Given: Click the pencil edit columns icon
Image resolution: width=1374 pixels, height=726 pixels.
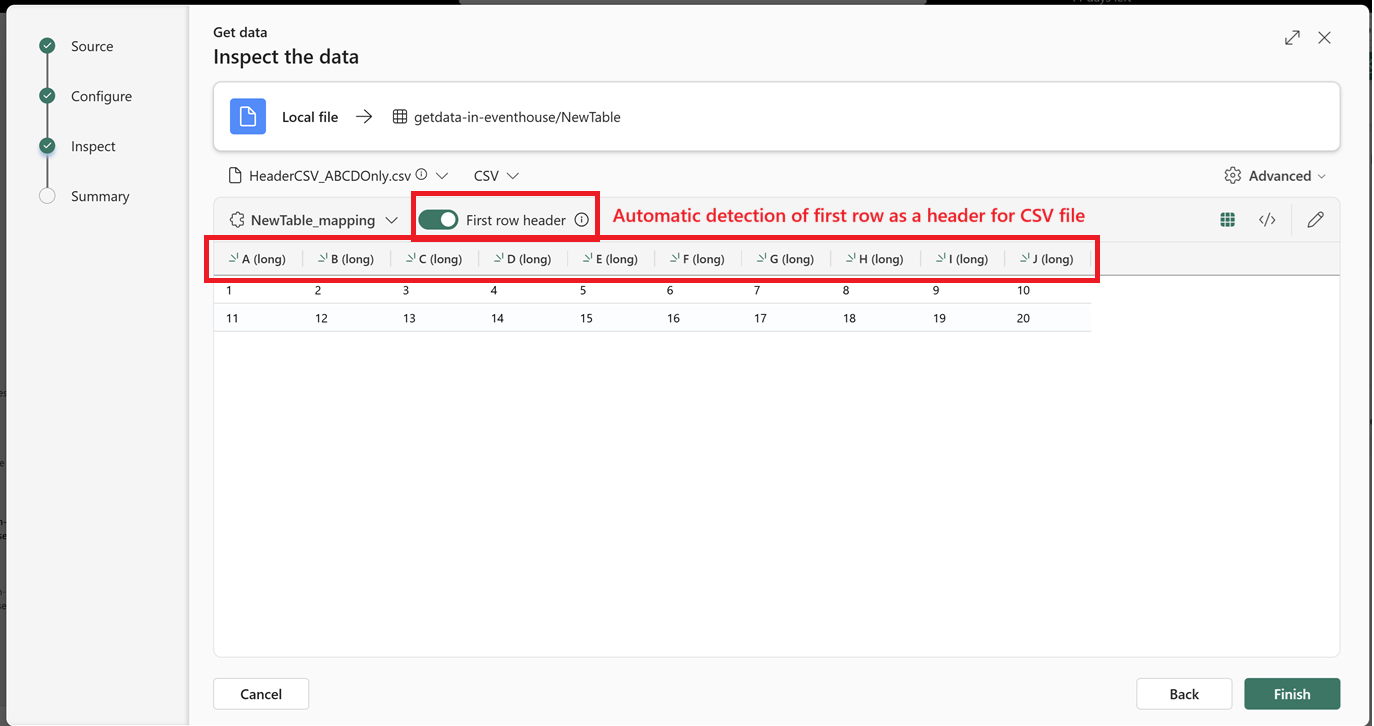Looking at the screenshot, I should tap(1315, 220).
